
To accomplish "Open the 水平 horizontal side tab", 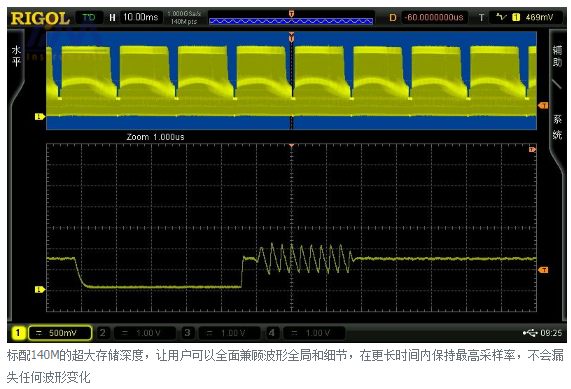I will point(16,56).
